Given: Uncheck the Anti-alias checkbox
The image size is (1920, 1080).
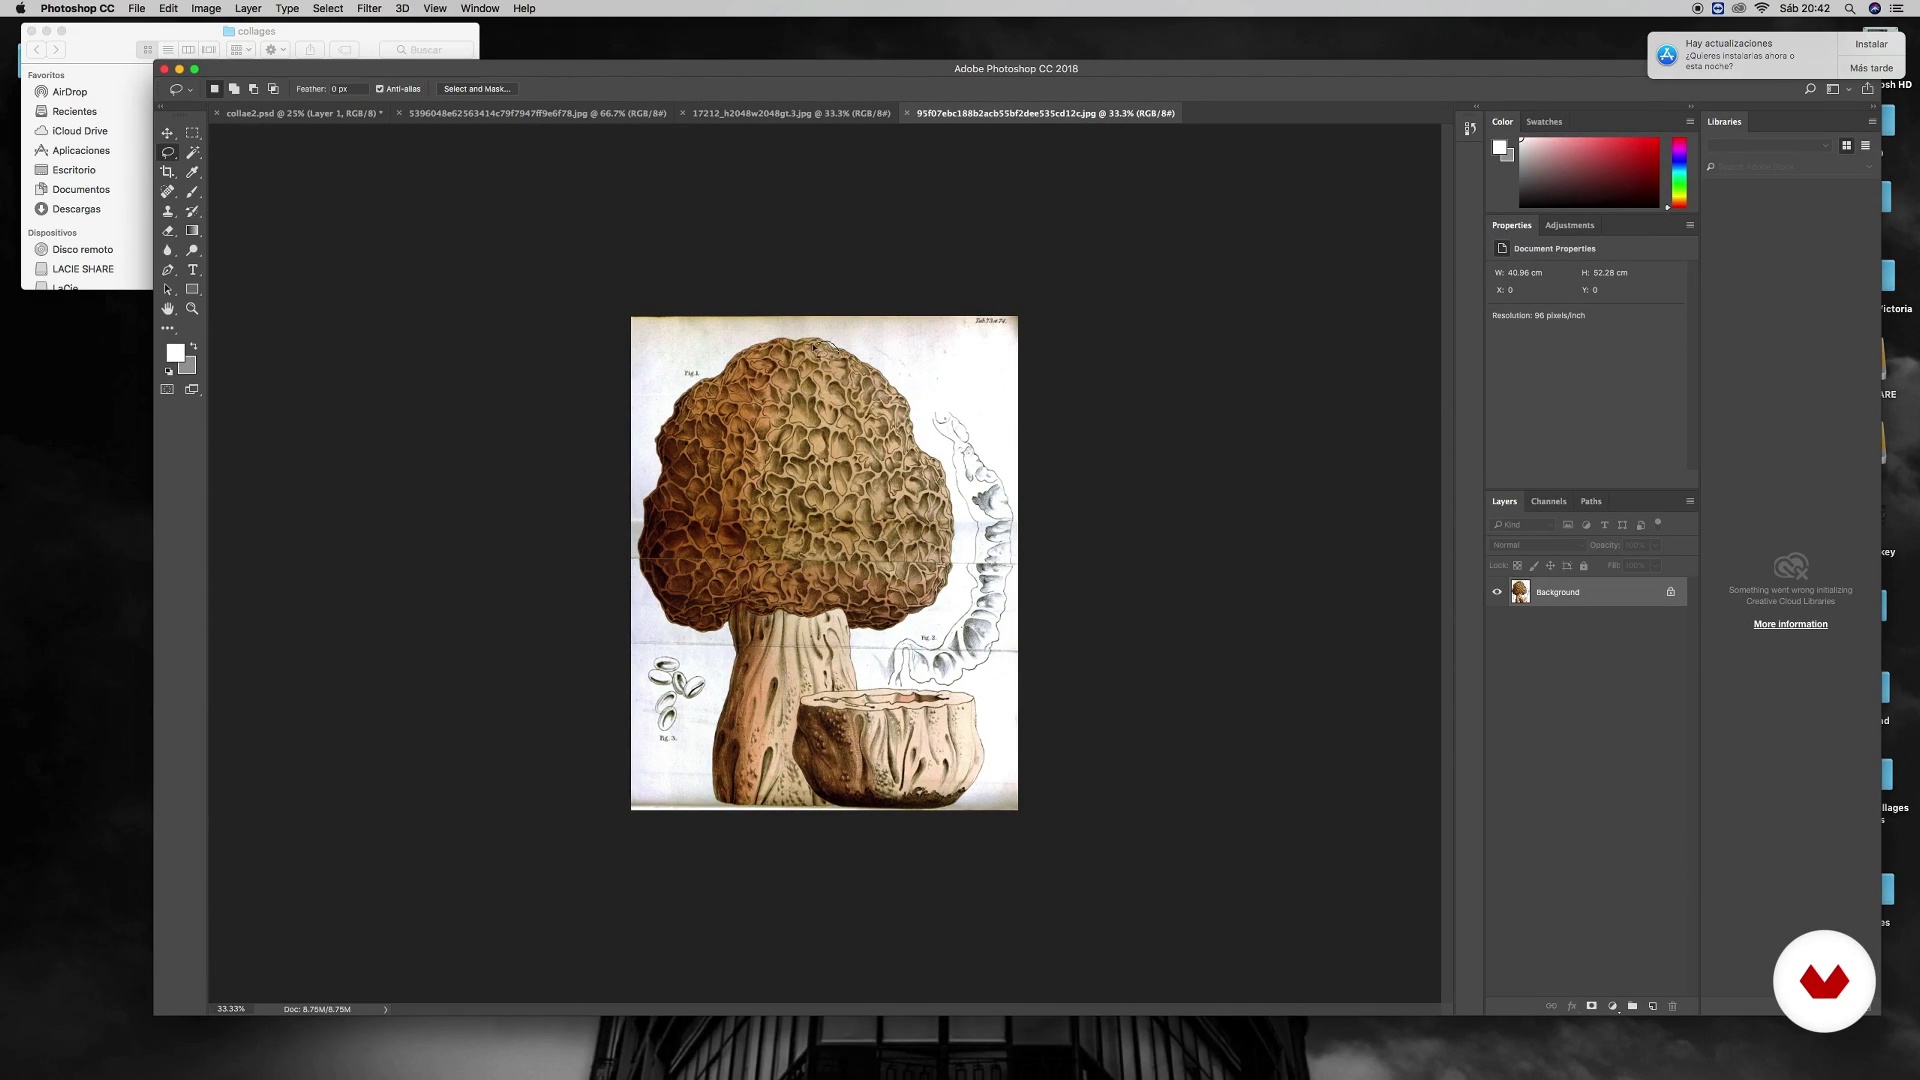Looking at the screenshot, I should tap(379, 89).
